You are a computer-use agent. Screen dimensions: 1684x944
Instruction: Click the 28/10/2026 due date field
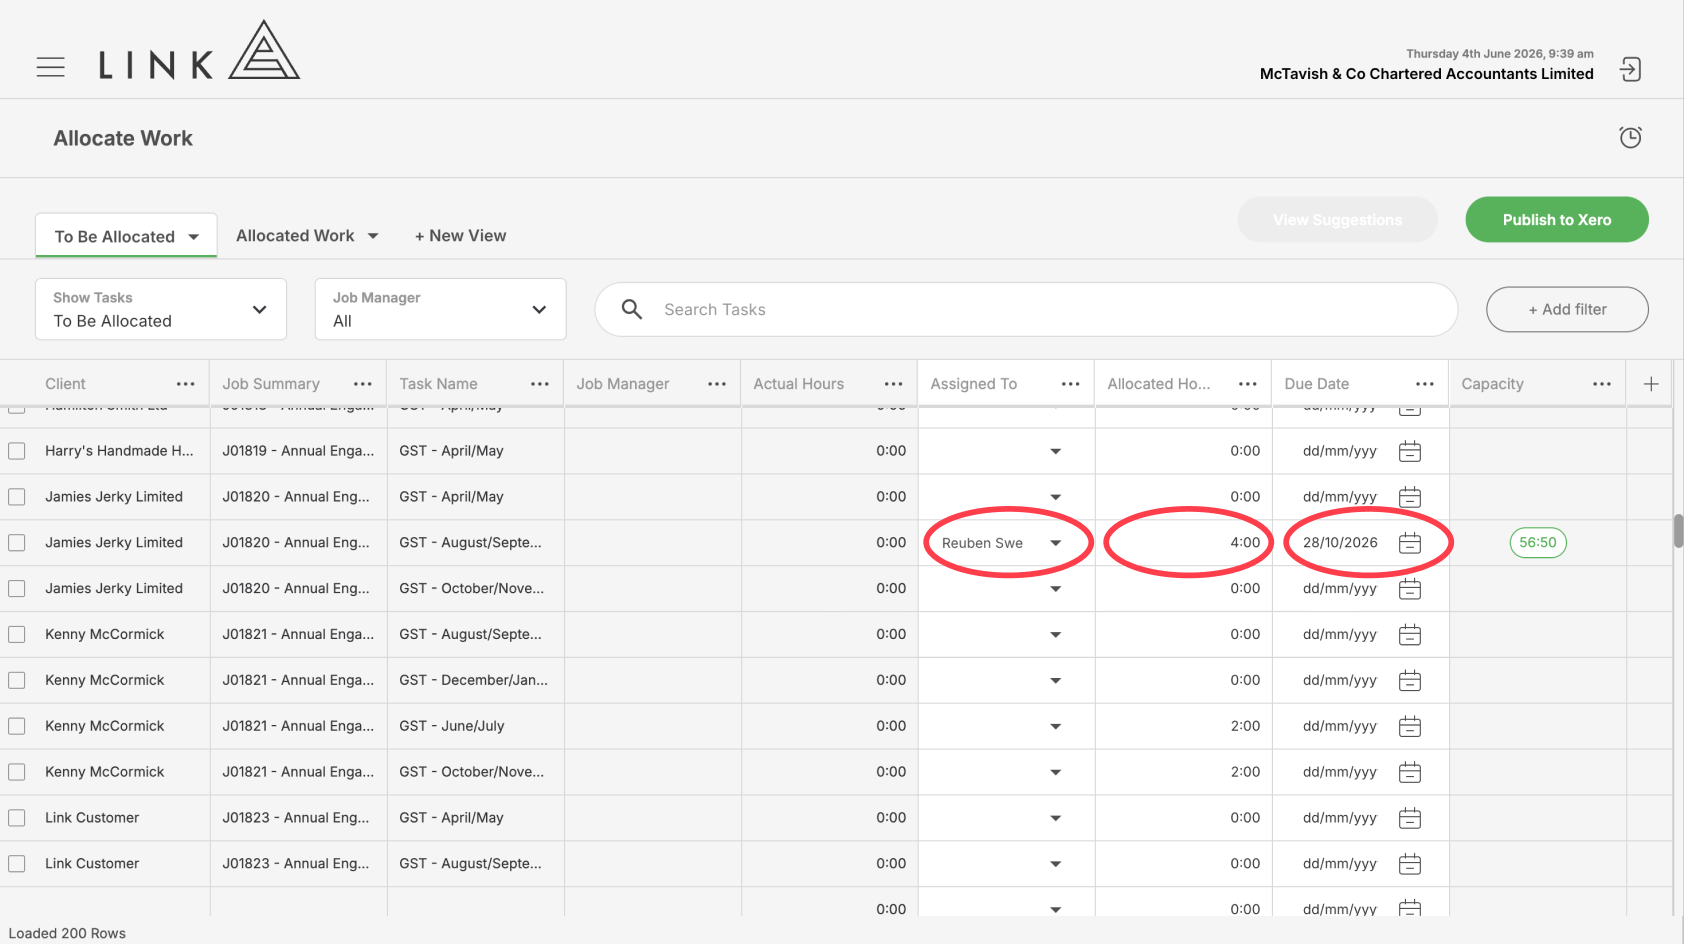tap(1340, 543)
